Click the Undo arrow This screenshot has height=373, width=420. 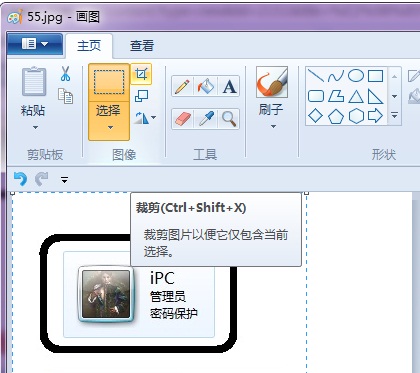click(x=20, y=179)
